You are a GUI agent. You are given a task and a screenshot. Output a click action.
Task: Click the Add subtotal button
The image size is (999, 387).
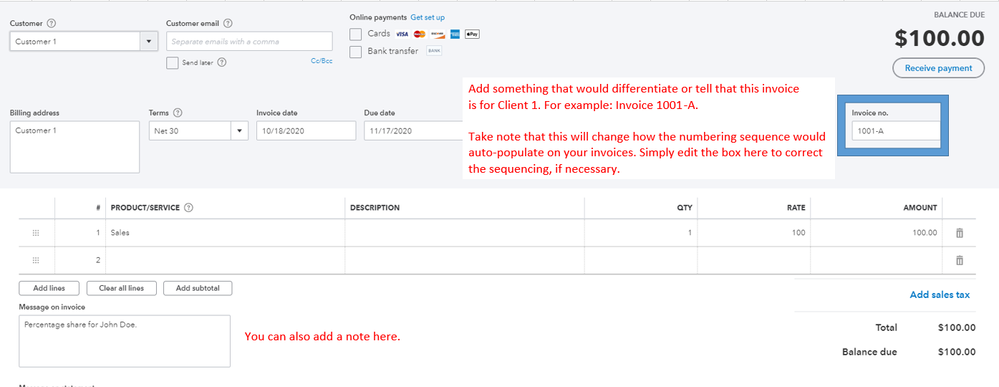(x=198, y=288)
